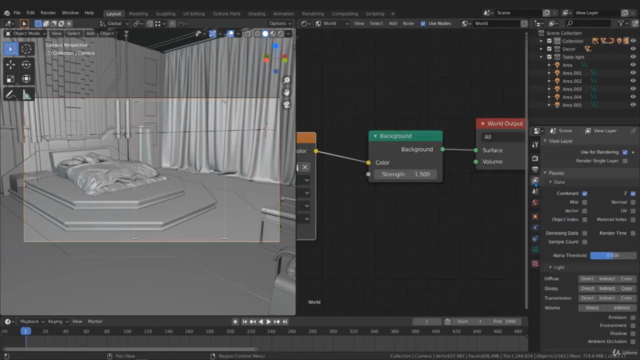Enable the Mist pass checkbox
Screen dimensions: 640x360
584,202
